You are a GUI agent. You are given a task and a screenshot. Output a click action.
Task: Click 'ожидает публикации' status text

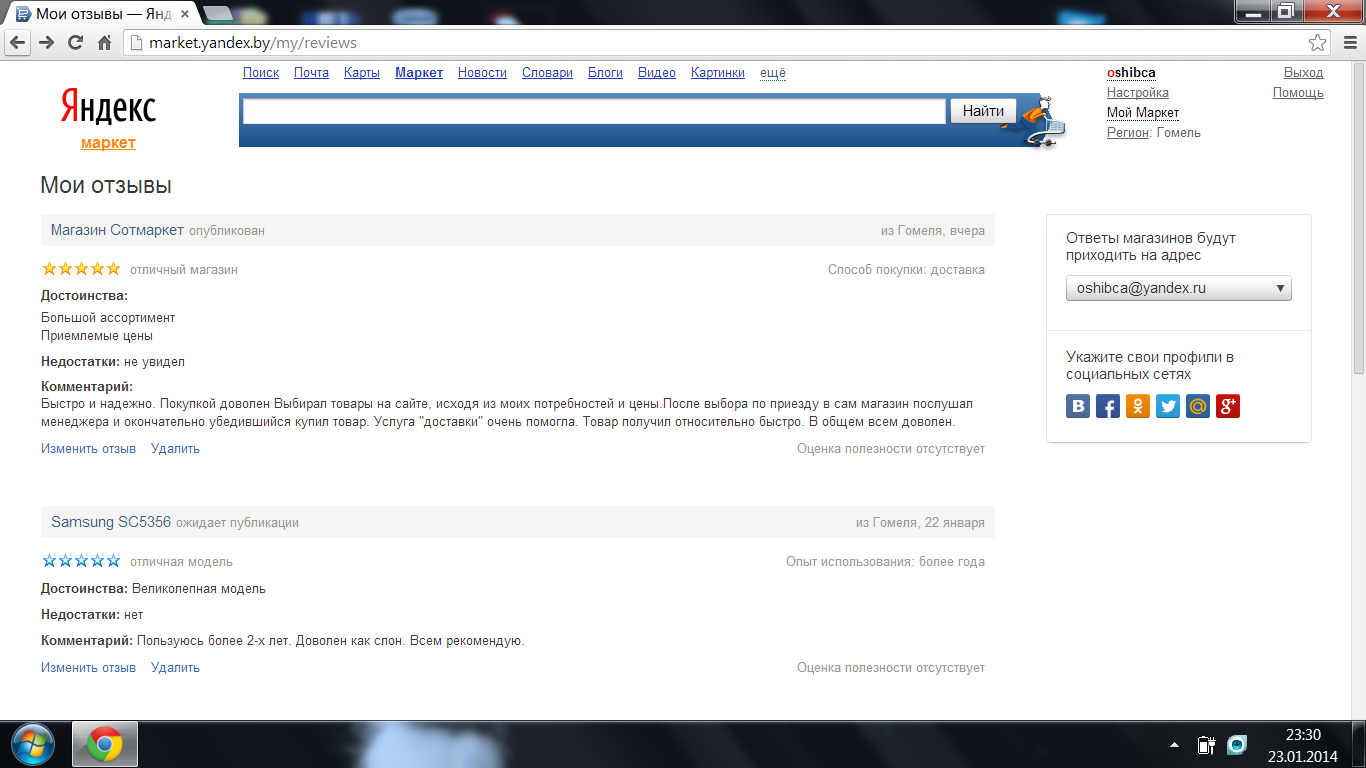click(x=237, y=523)
